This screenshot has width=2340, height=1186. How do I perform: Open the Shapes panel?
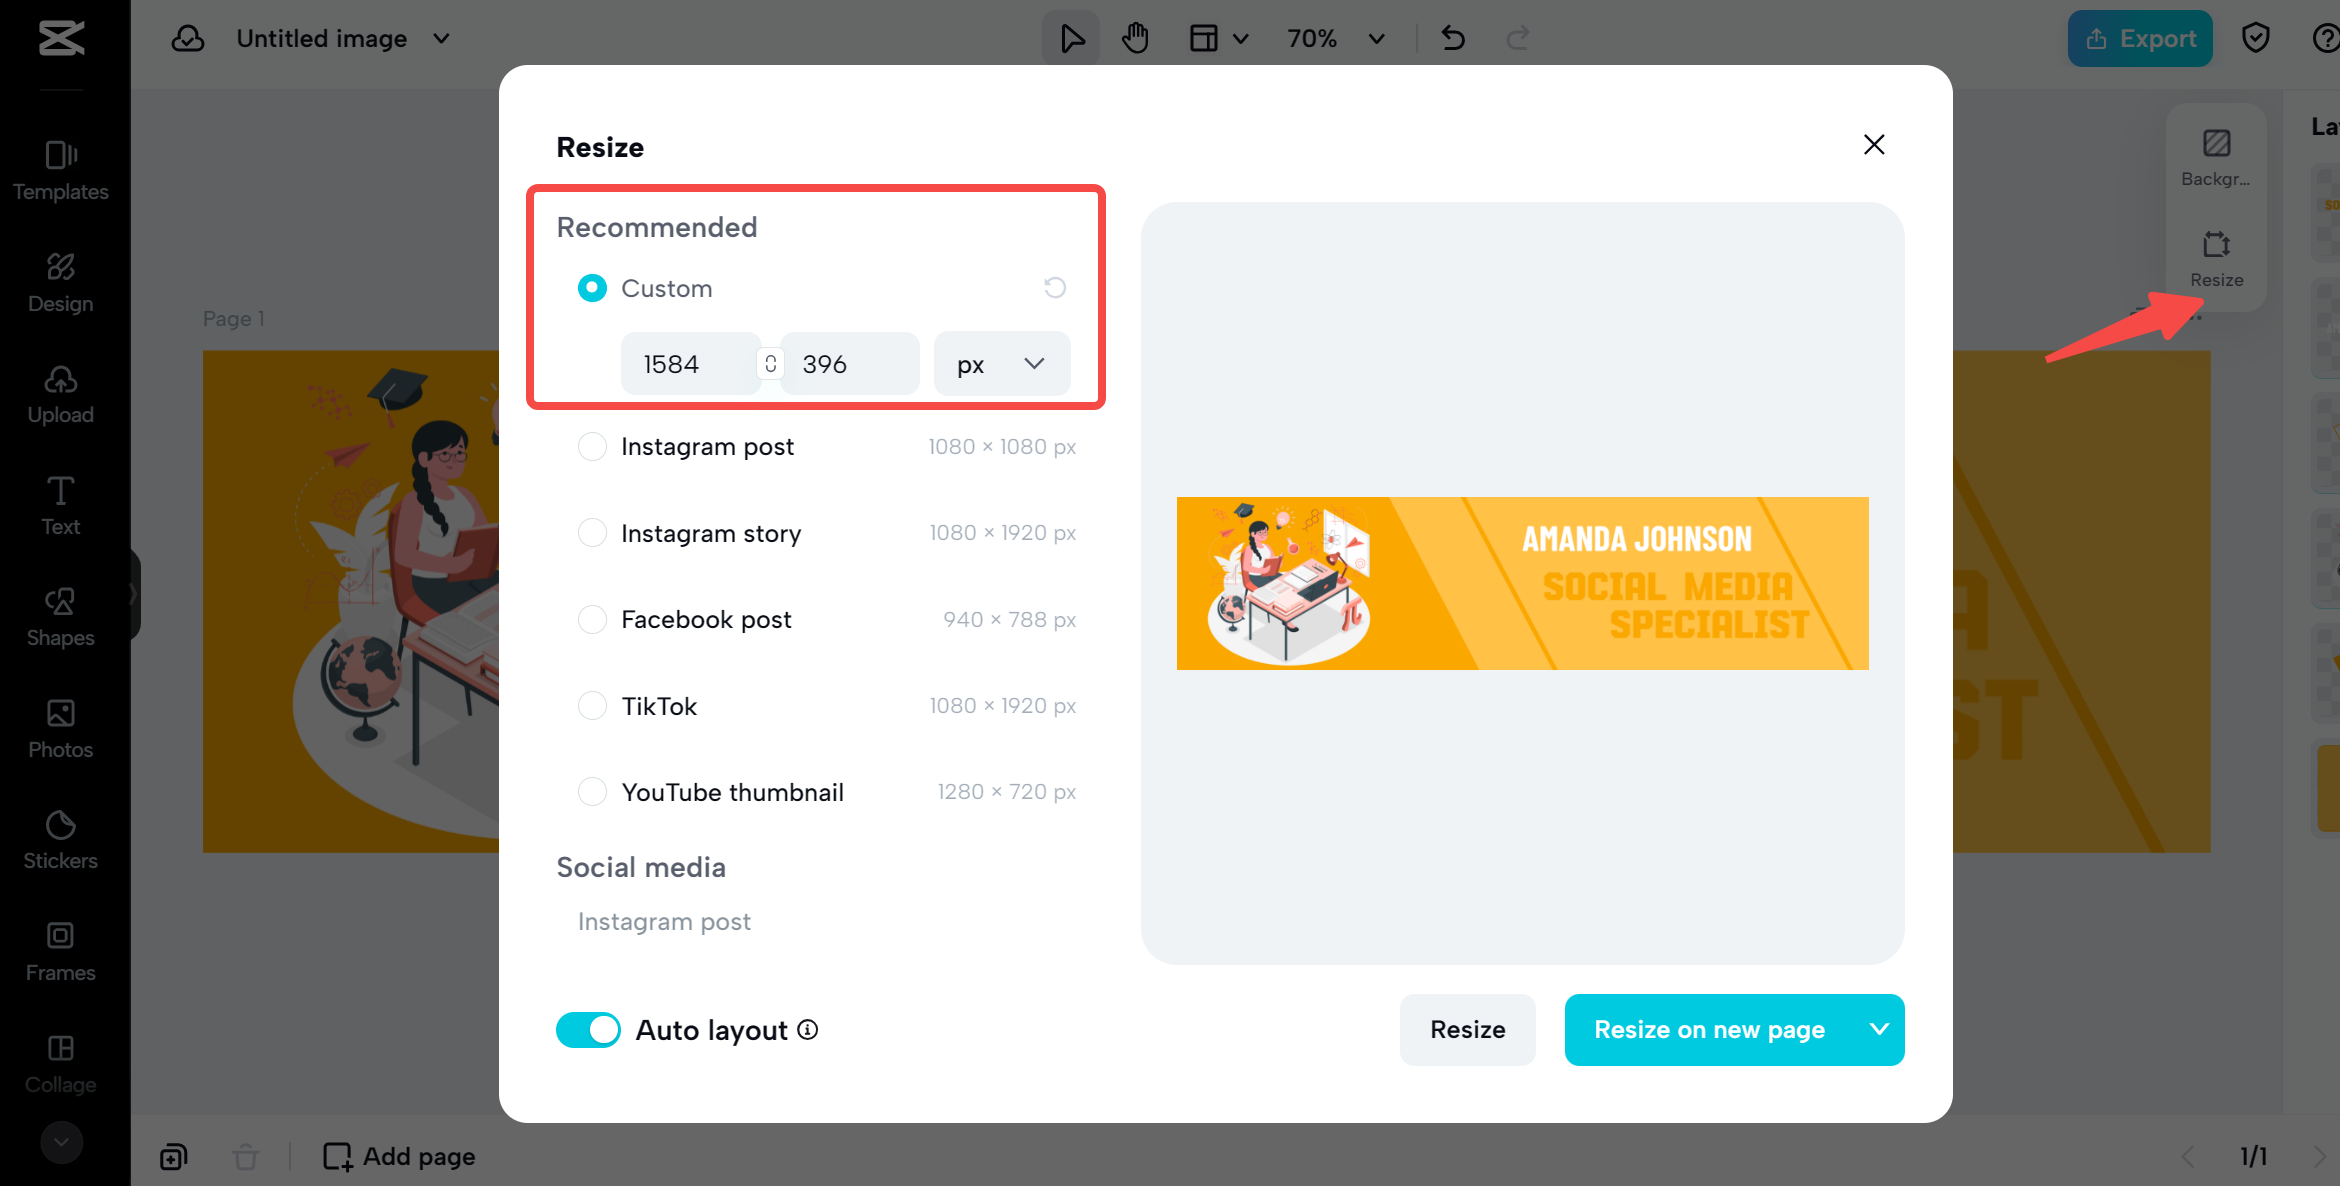(61, 616)
